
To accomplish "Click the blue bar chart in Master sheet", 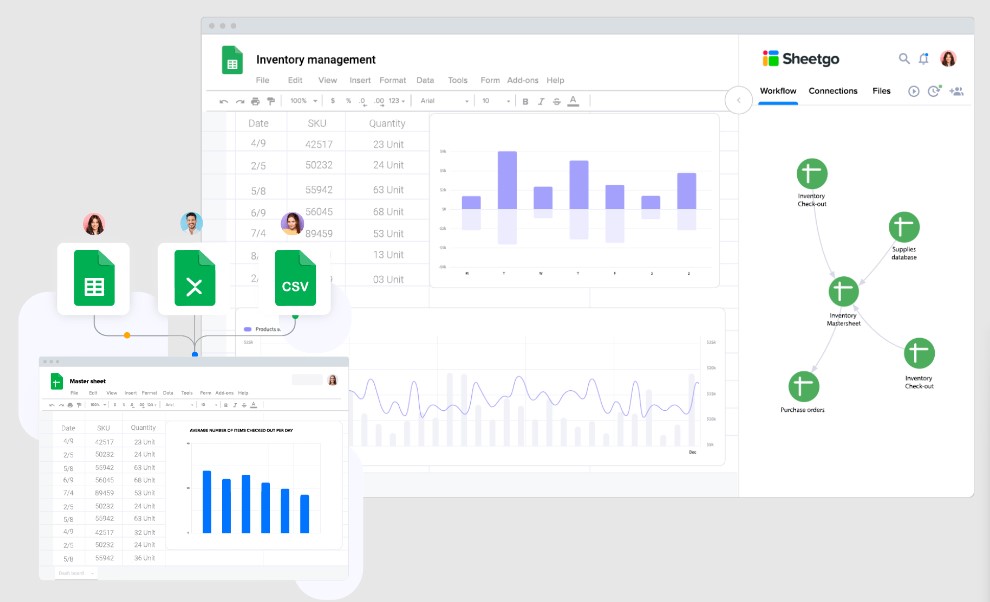I will coord(255,485).
